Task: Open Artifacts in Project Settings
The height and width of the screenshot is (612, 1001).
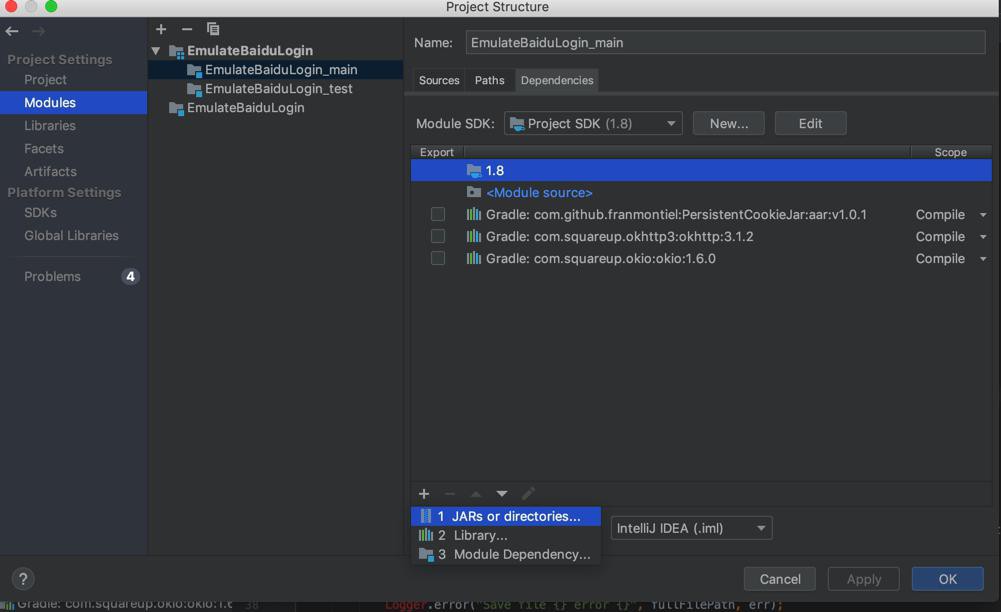Action: coord(50,172)
